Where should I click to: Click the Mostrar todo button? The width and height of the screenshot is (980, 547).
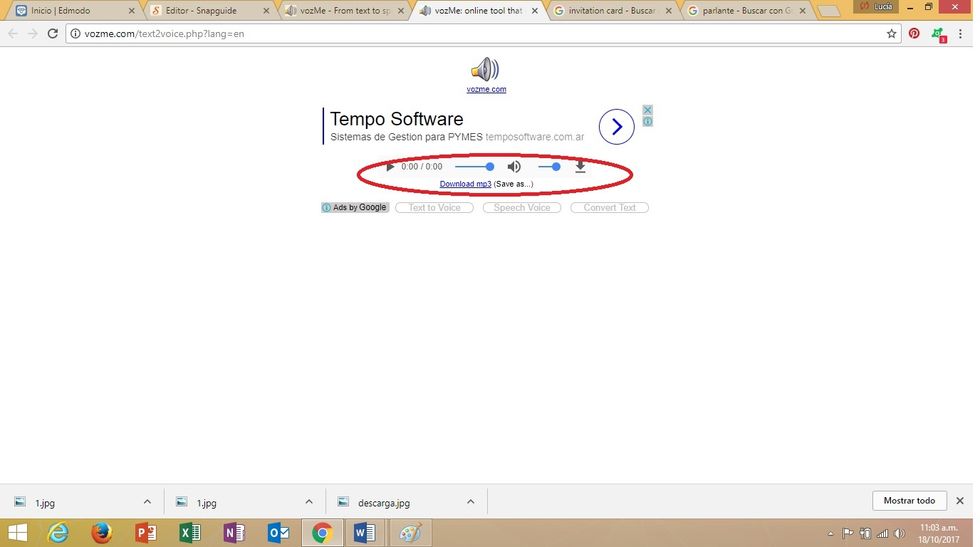(910, 501)
